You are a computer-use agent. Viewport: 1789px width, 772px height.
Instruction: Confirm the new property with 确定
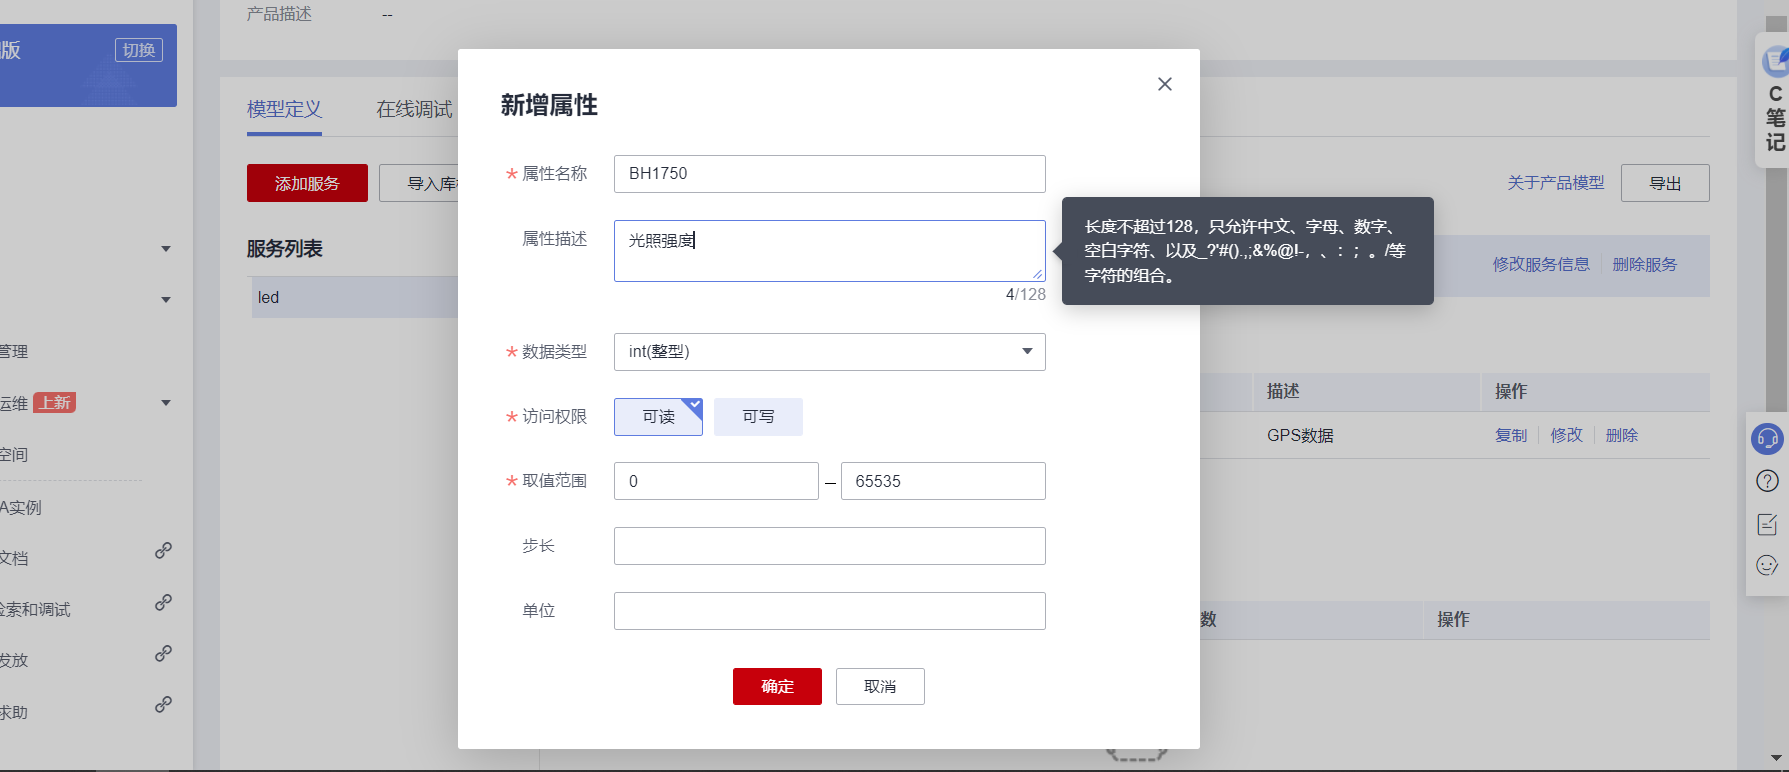(x=777, y=686)
